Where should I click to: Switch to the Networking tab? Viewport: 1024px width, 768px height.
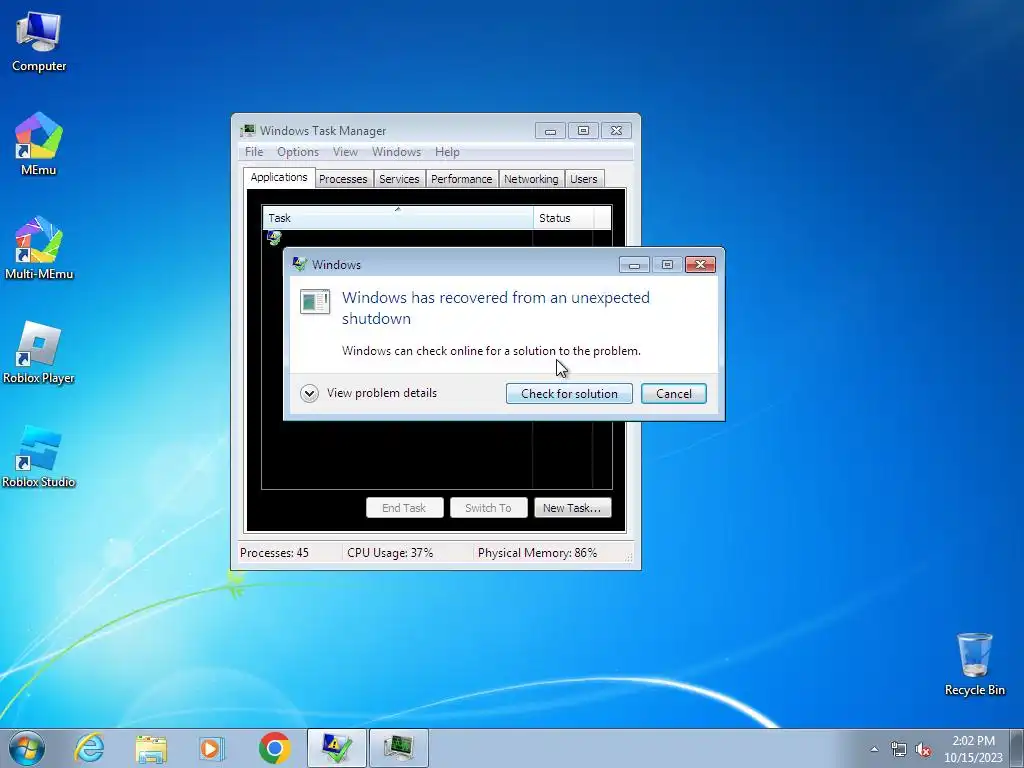click(x=531, y=179)
